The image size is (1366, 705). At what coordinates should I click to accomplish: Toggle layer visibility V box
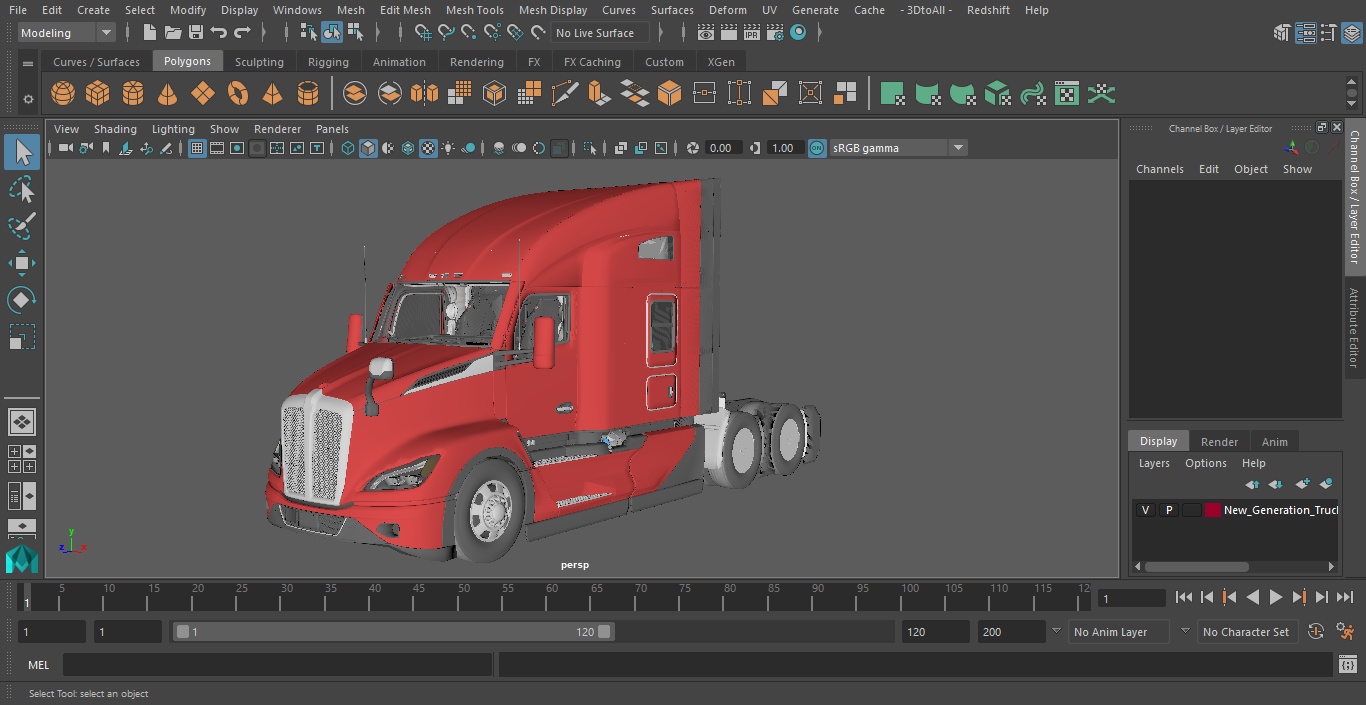tap(1145, 510)
